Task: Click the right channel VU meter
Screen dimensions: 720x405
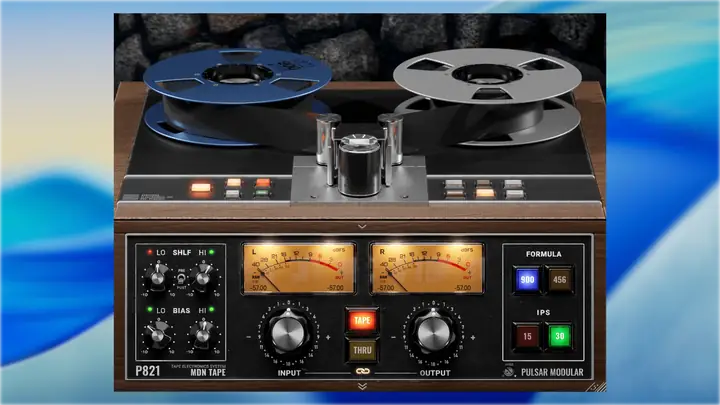Action: [427, 269]
